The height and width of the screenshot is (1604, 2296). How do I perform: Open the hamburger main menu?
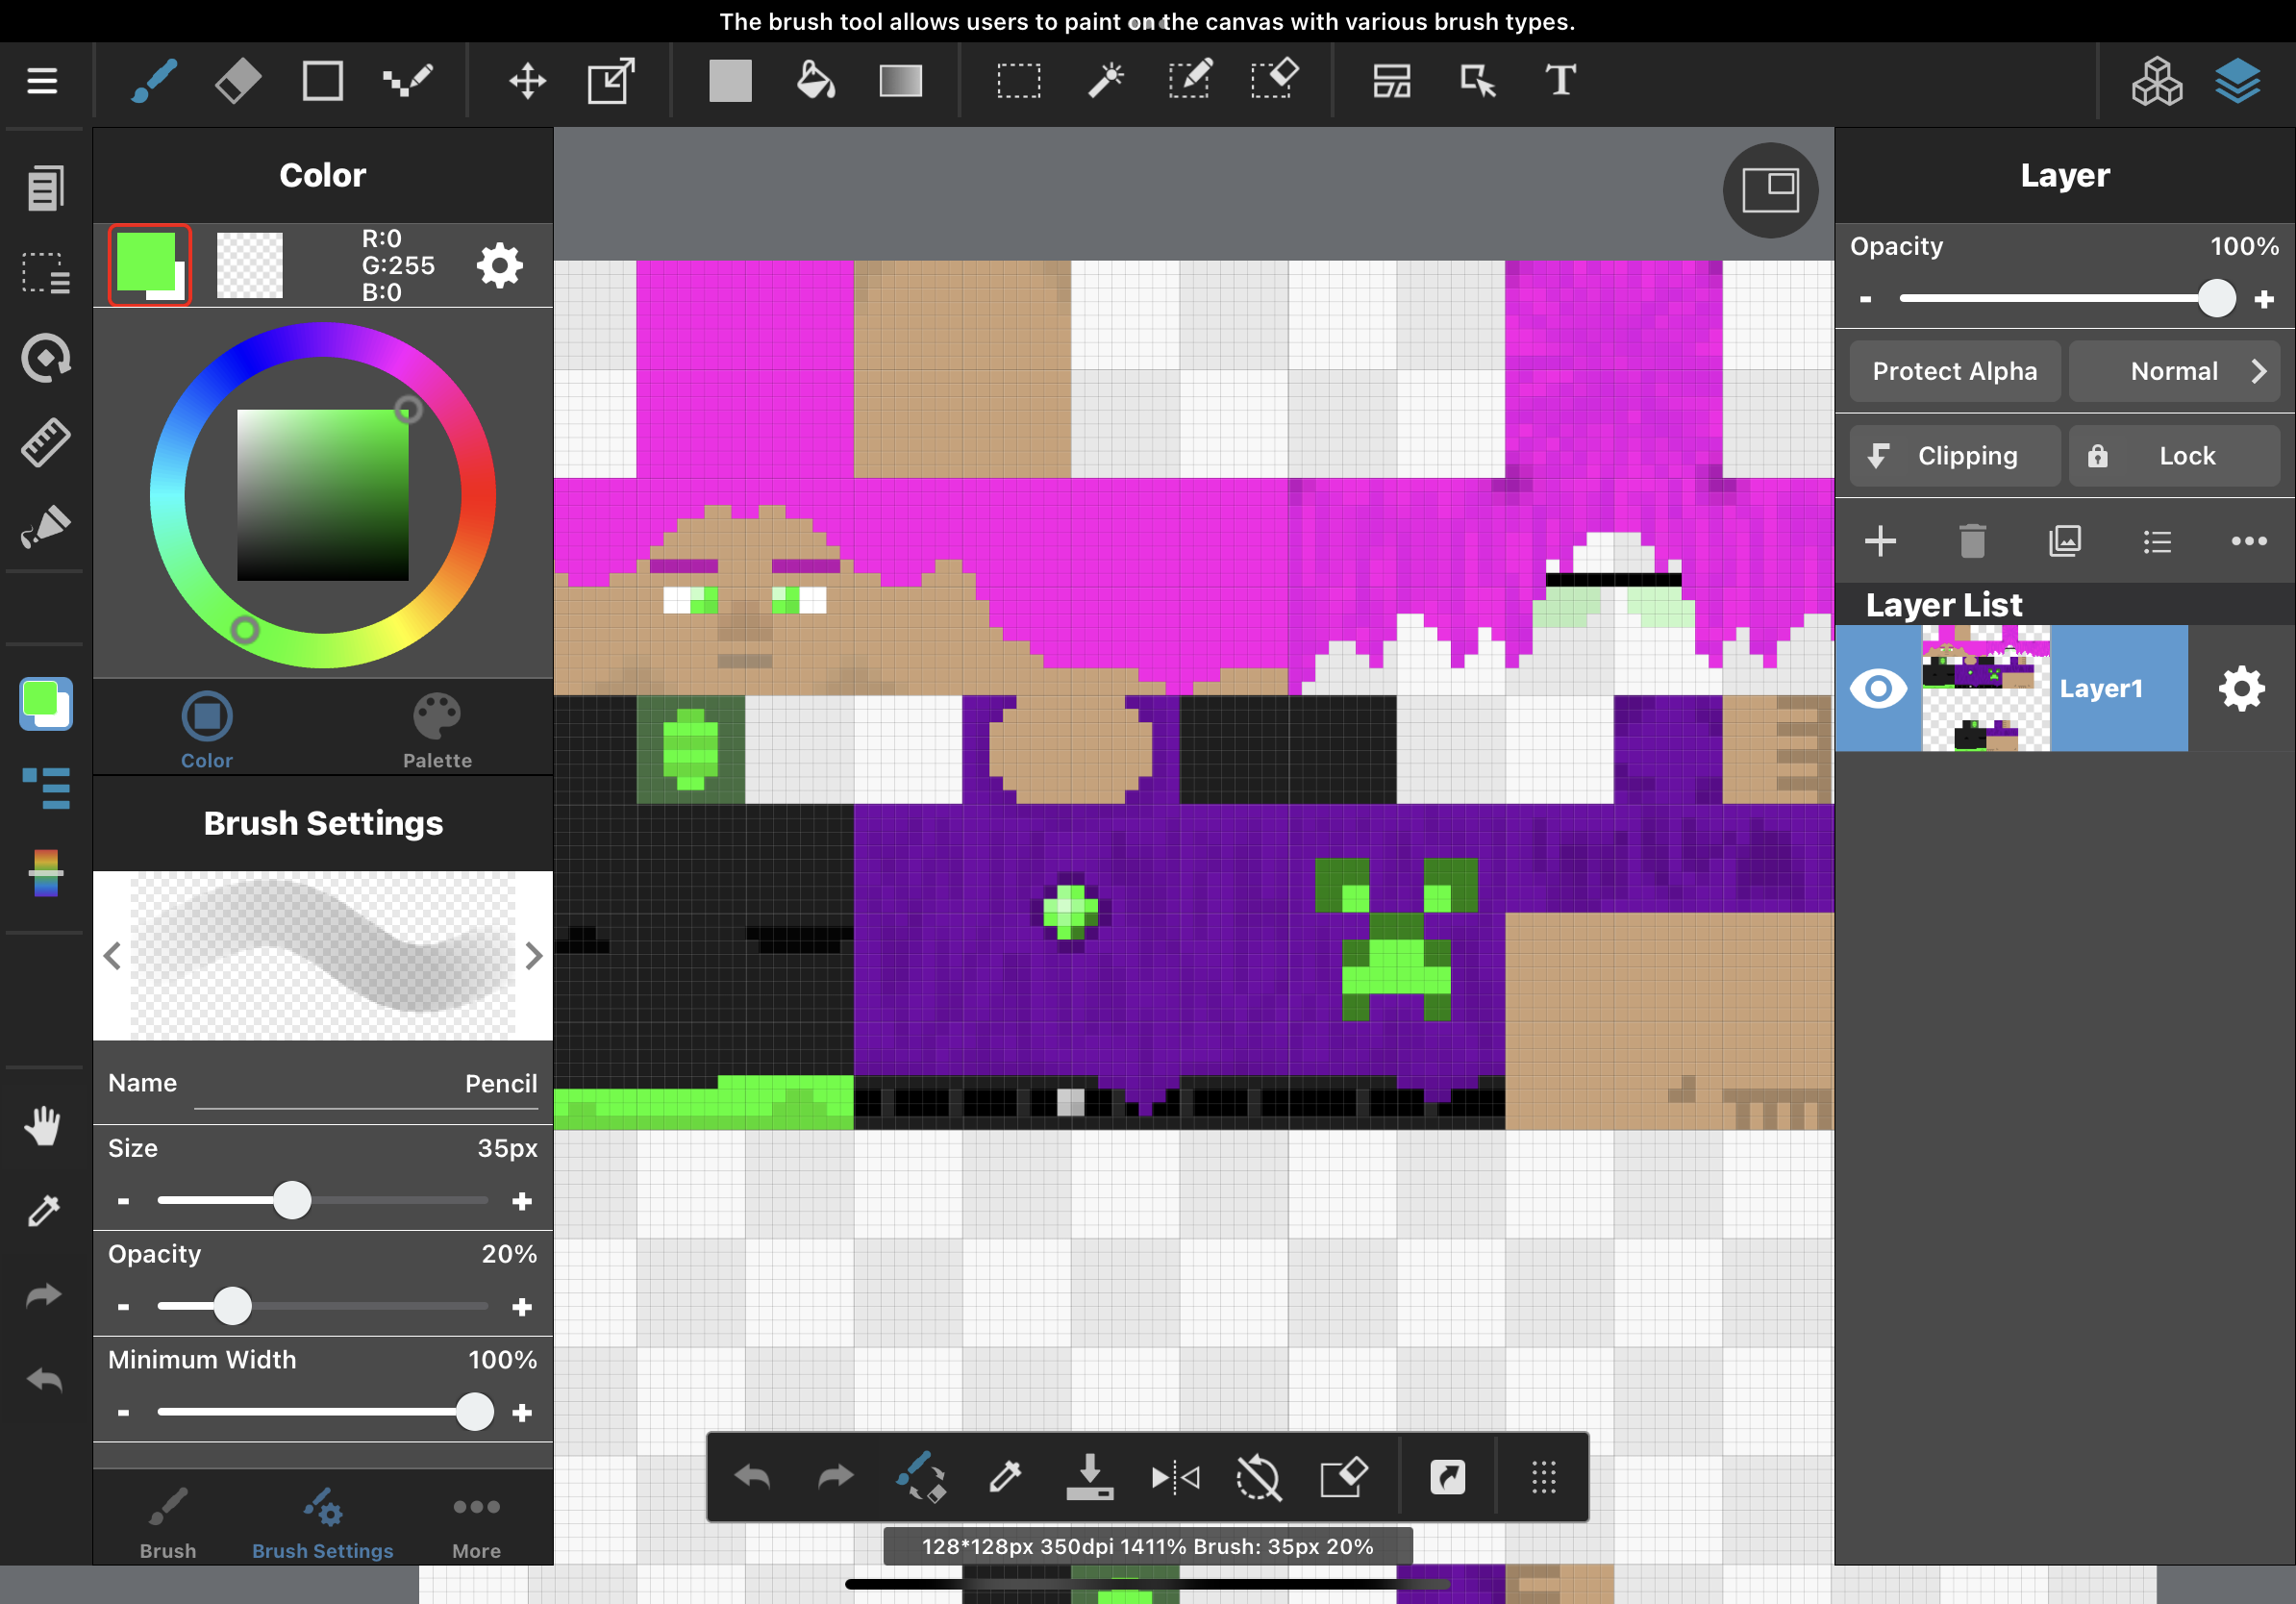(42, 81)
